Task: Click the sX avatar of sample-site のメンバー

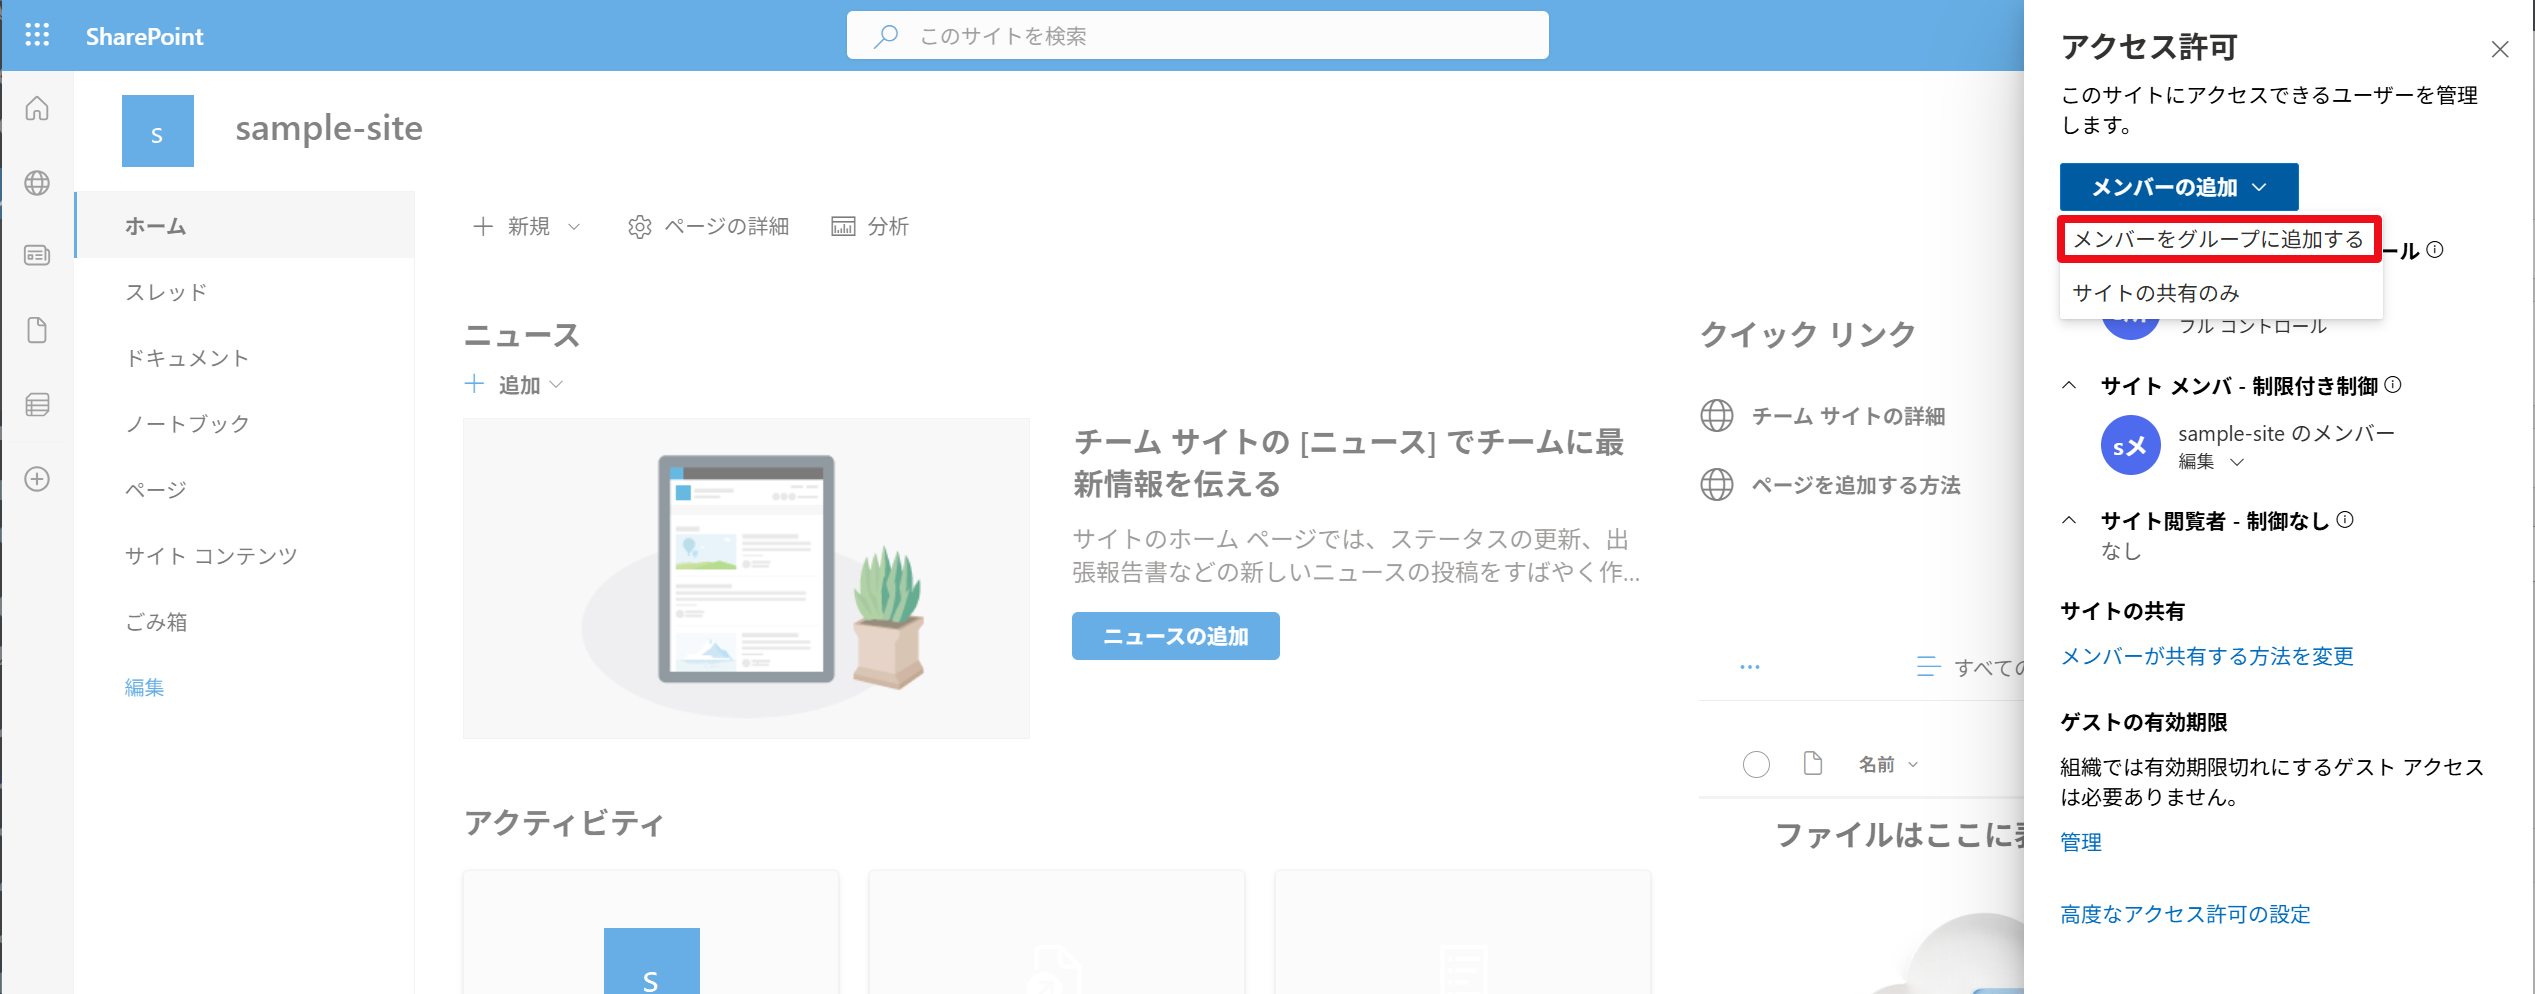Action: [x=2130, y=445]
